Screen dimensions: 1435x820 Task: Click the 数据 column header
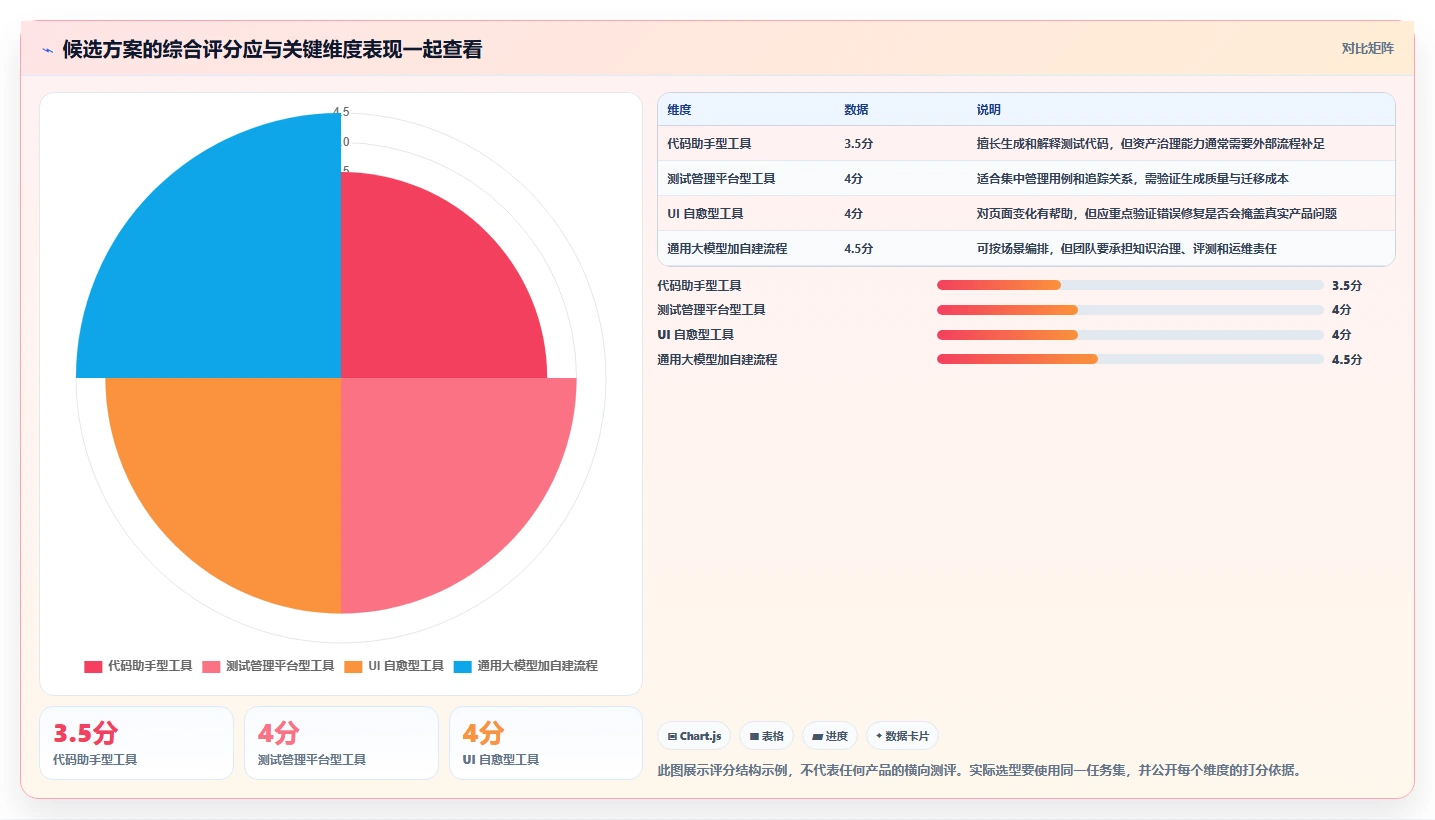tap(856, 110)
